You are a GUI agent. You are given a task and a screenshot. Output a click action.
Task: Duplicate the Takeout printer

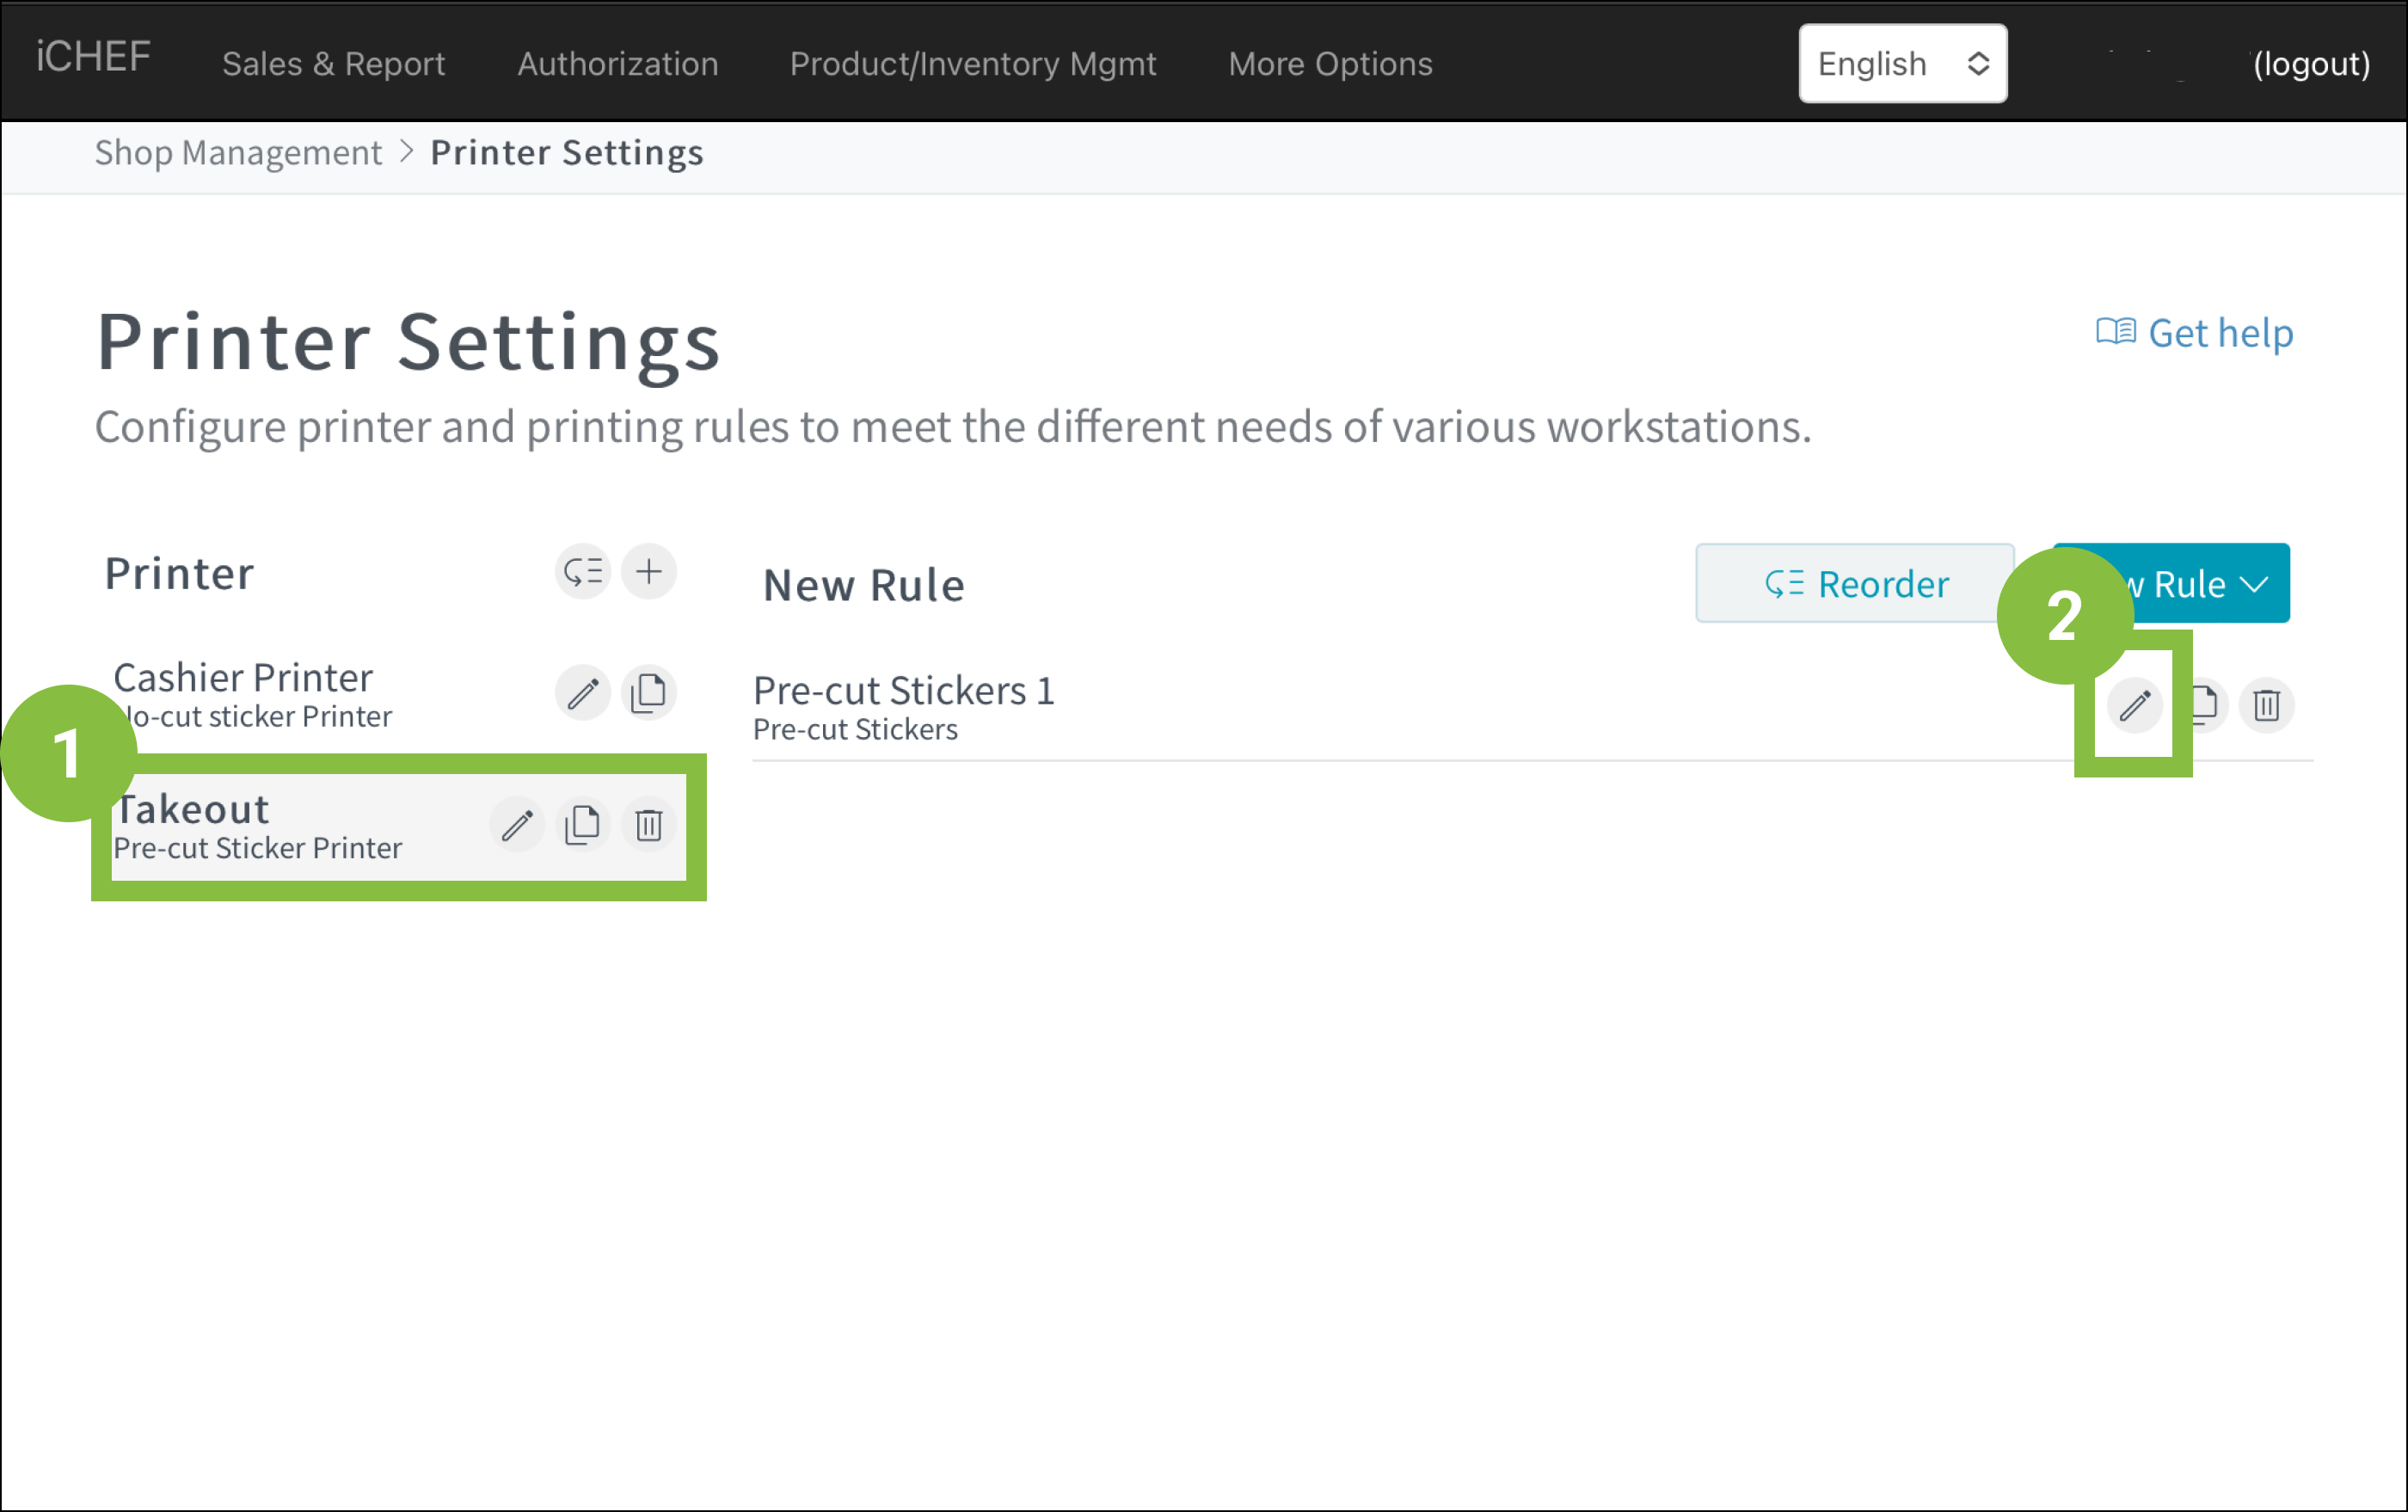click(583, 825)
